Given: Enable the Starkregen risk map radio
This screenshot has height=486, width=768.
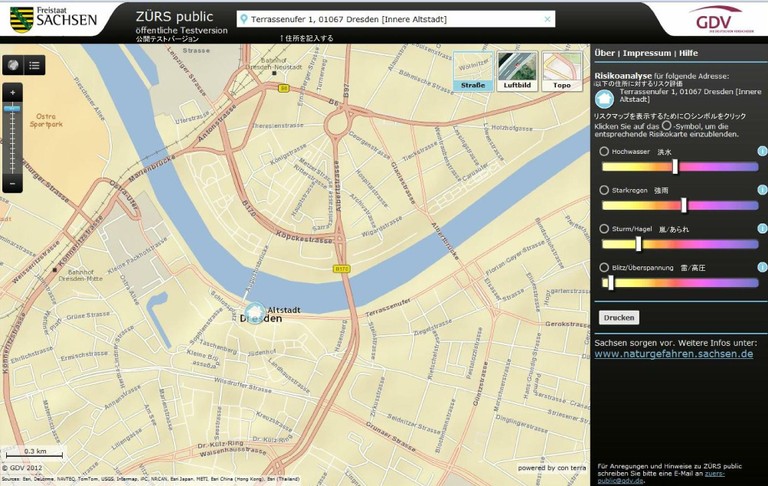Looking at the screenshot, I should point(604,190).
